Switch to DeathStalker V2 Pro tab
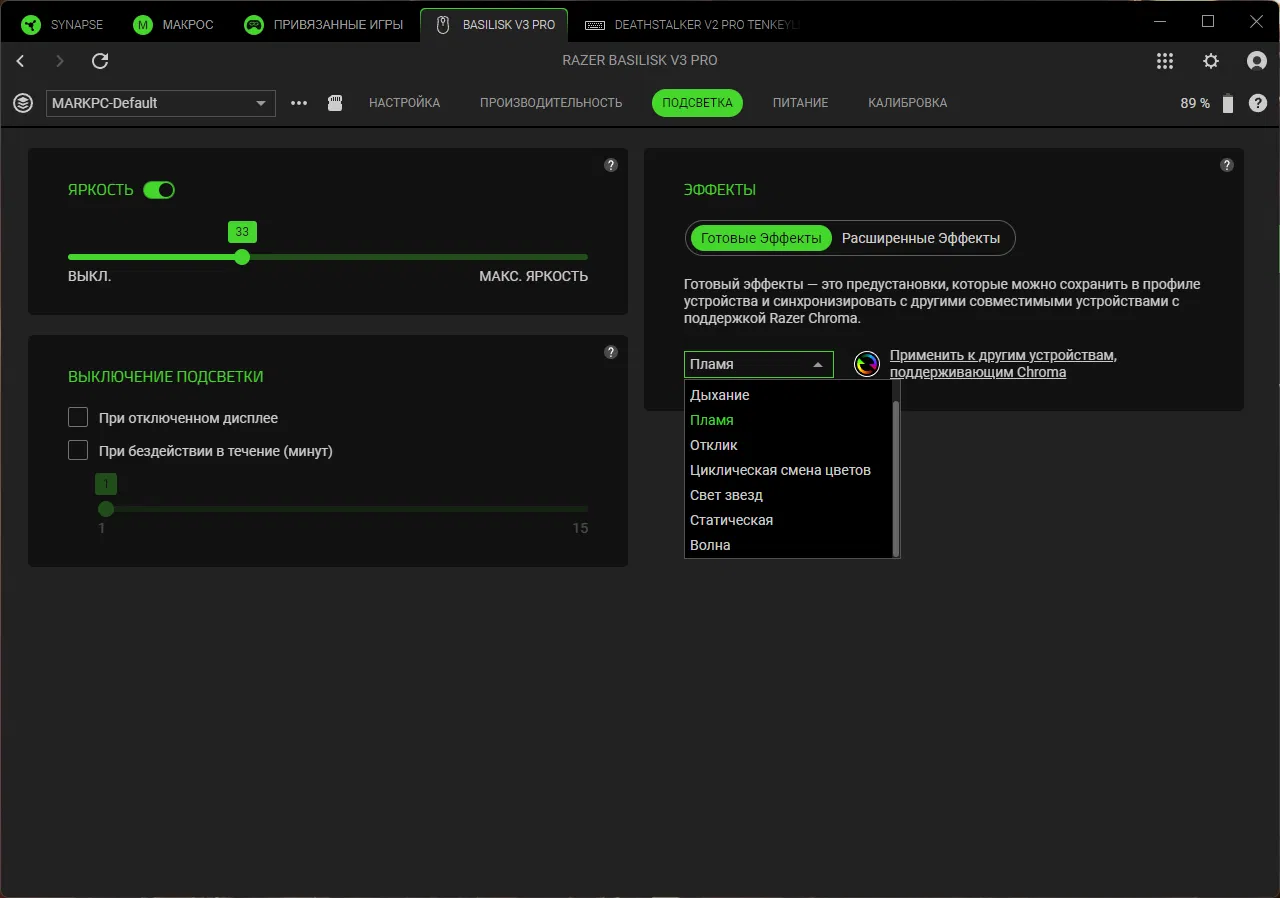This screenshot has width=1280, height=898. tap(692, 24)
